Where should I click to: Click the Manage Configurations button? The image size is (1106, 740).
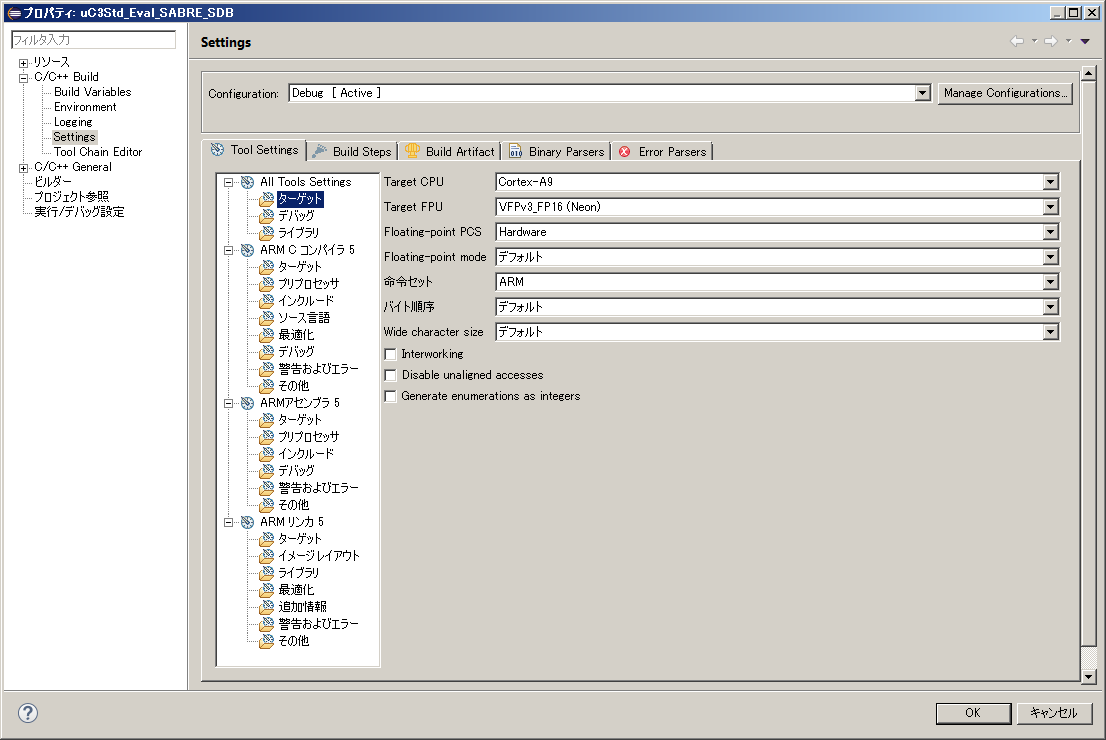[x=1005, y=93]
